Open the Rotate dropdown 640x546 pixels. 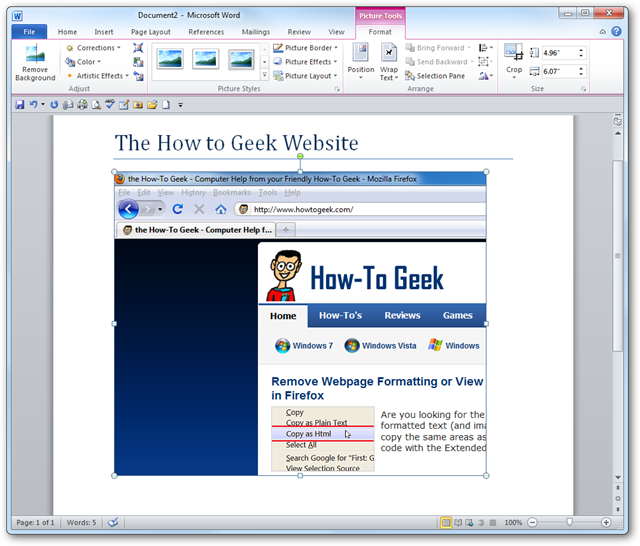[485, 76]
